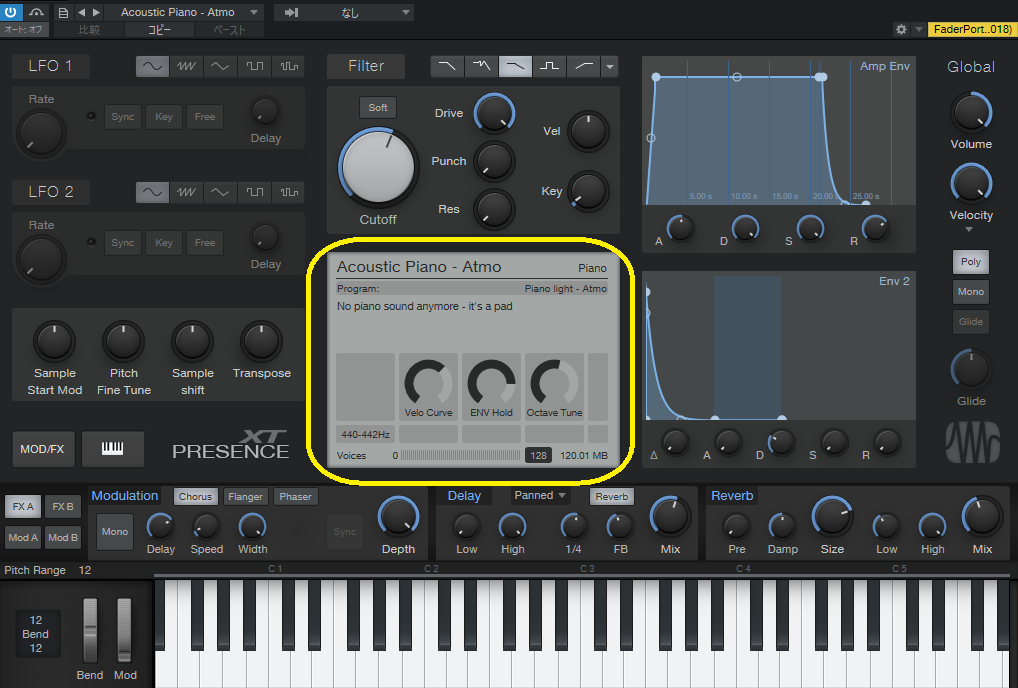Choose the first lowpass filter shape icon
Image resolution: width=1018 pixels, height=688 pixels.
[x=447, y=66]
